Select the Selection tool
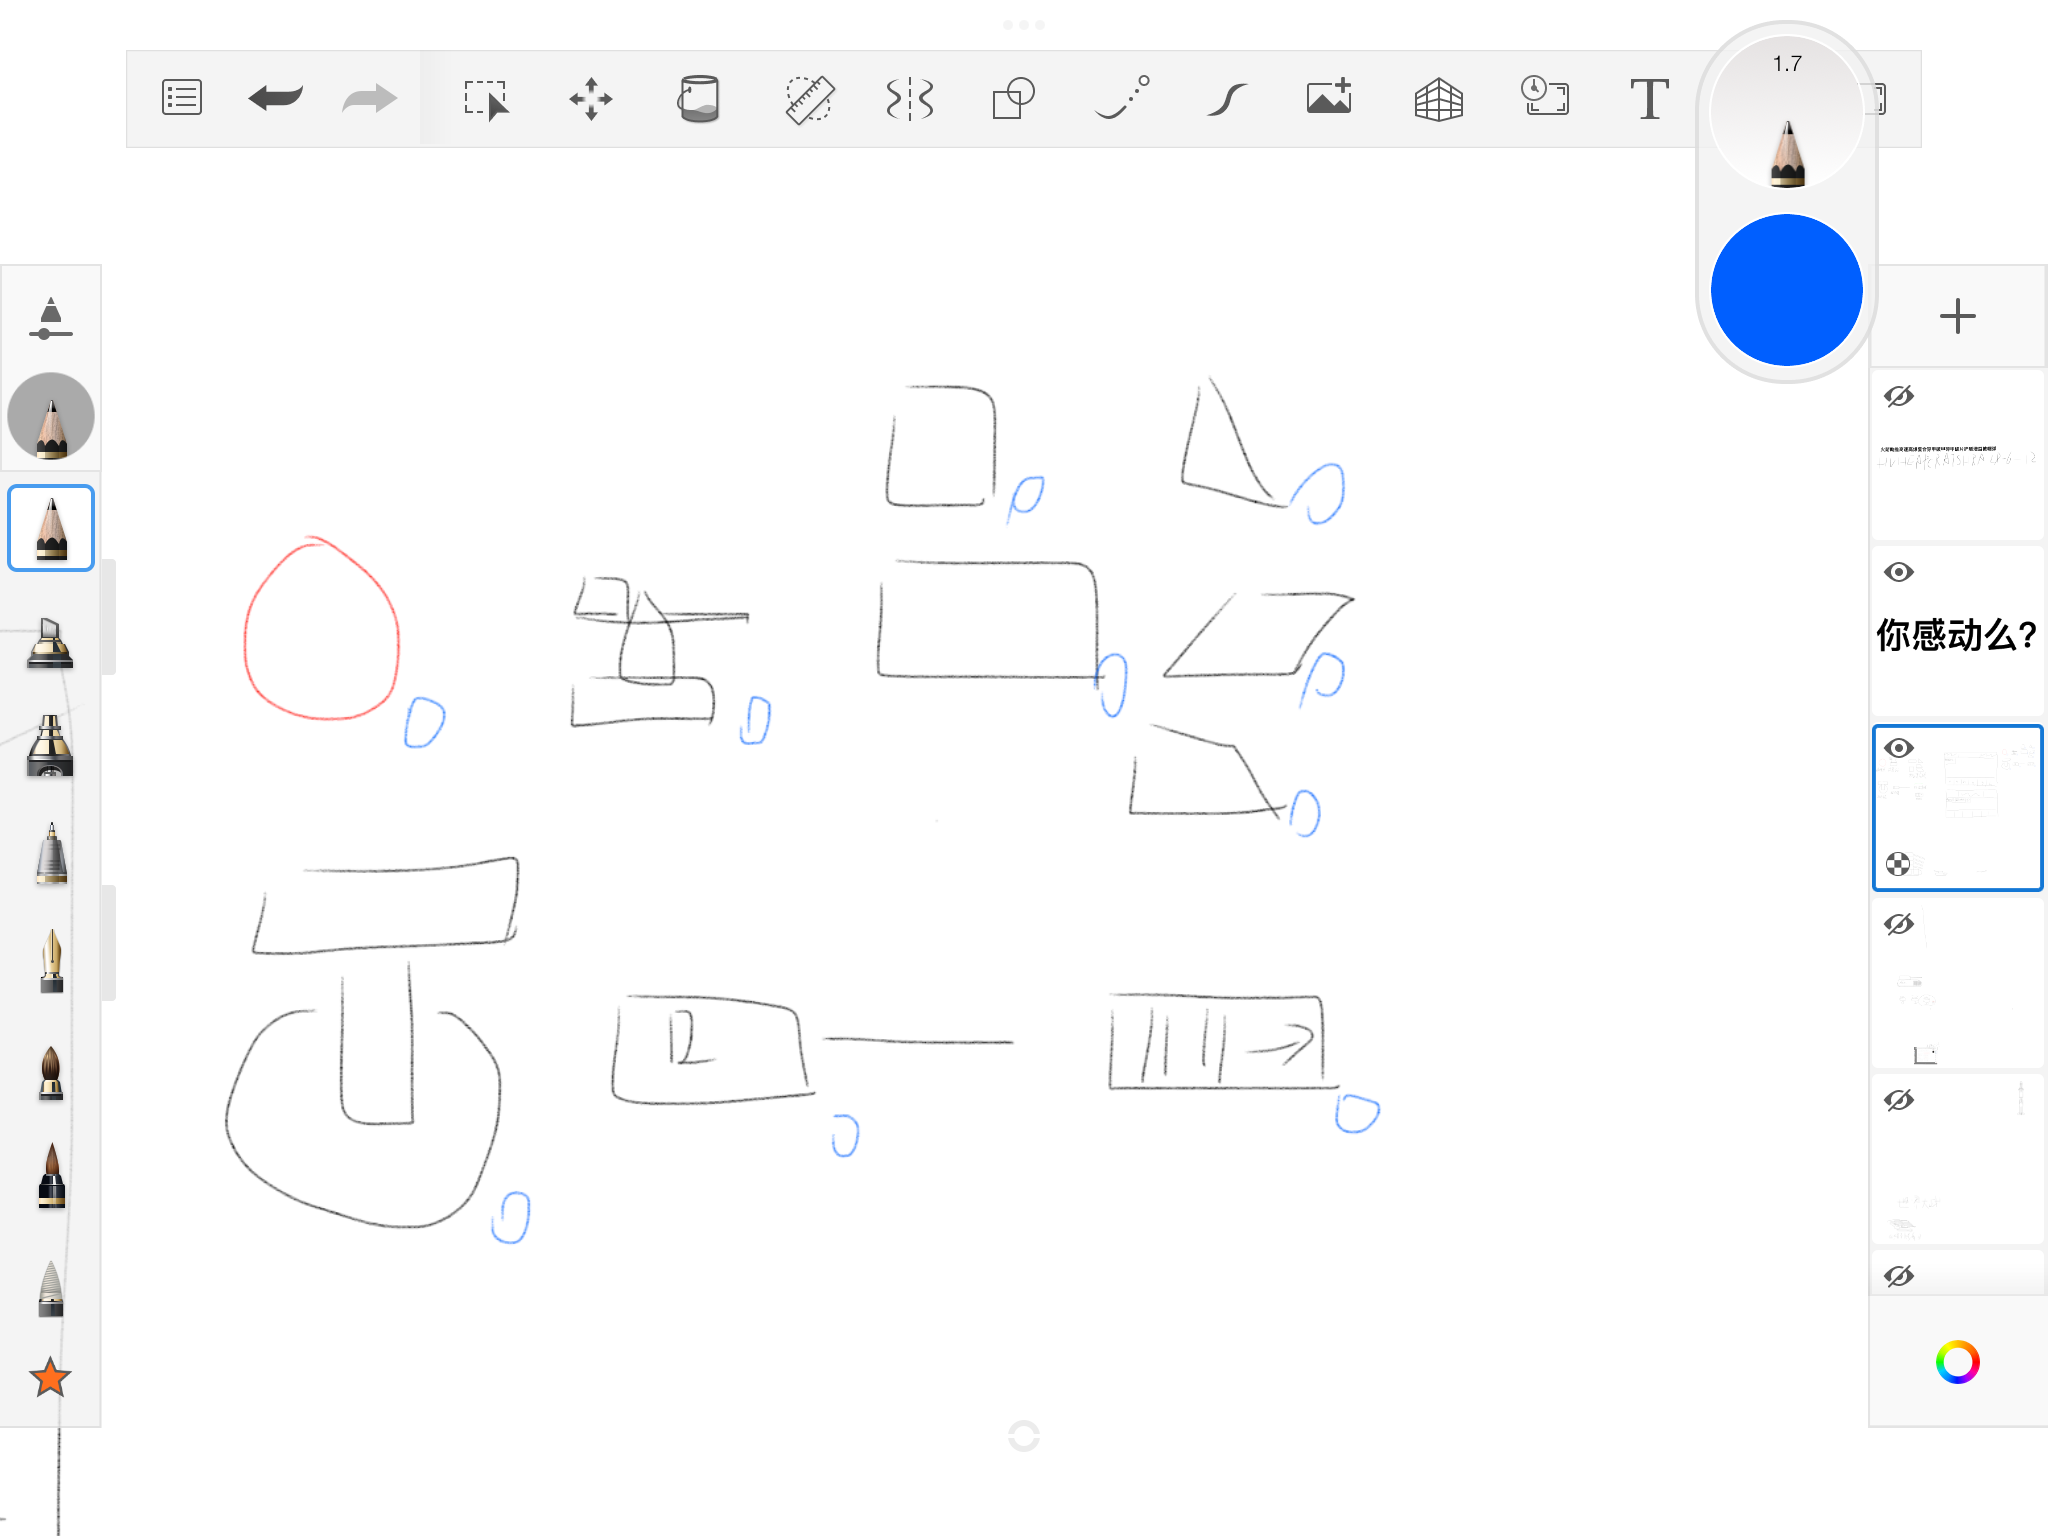Viewport: 2048px width, 1536px height. tap(487, 99)
